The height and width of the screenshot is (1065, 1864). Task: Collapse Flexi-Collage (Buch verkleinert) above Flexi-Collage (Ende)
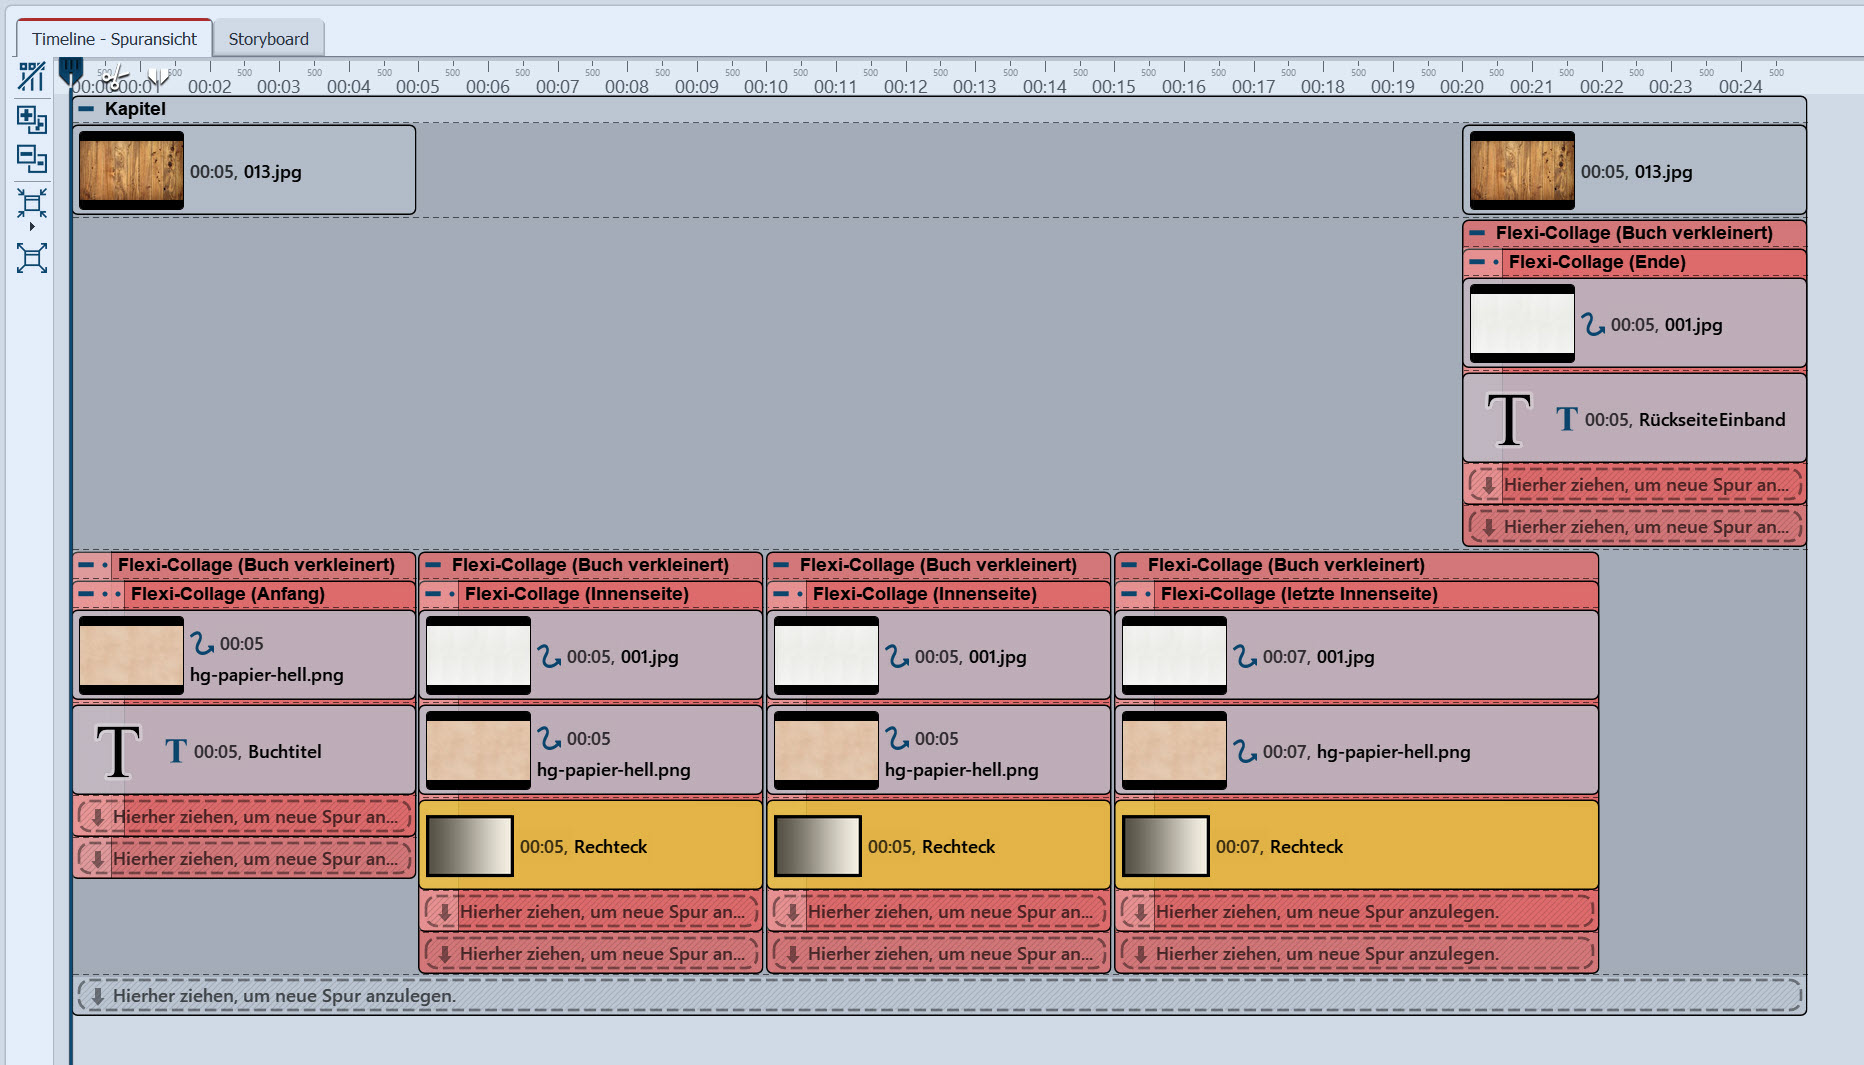(1477, 233)
